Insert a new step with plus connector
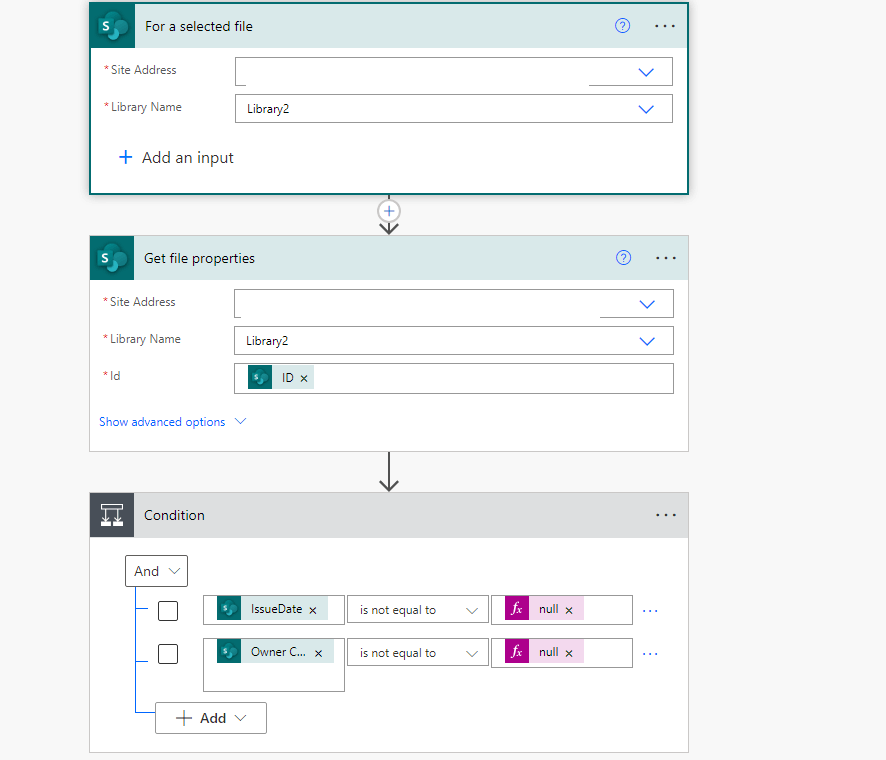This screenshot has width=886, height=760. click(389, 211)
